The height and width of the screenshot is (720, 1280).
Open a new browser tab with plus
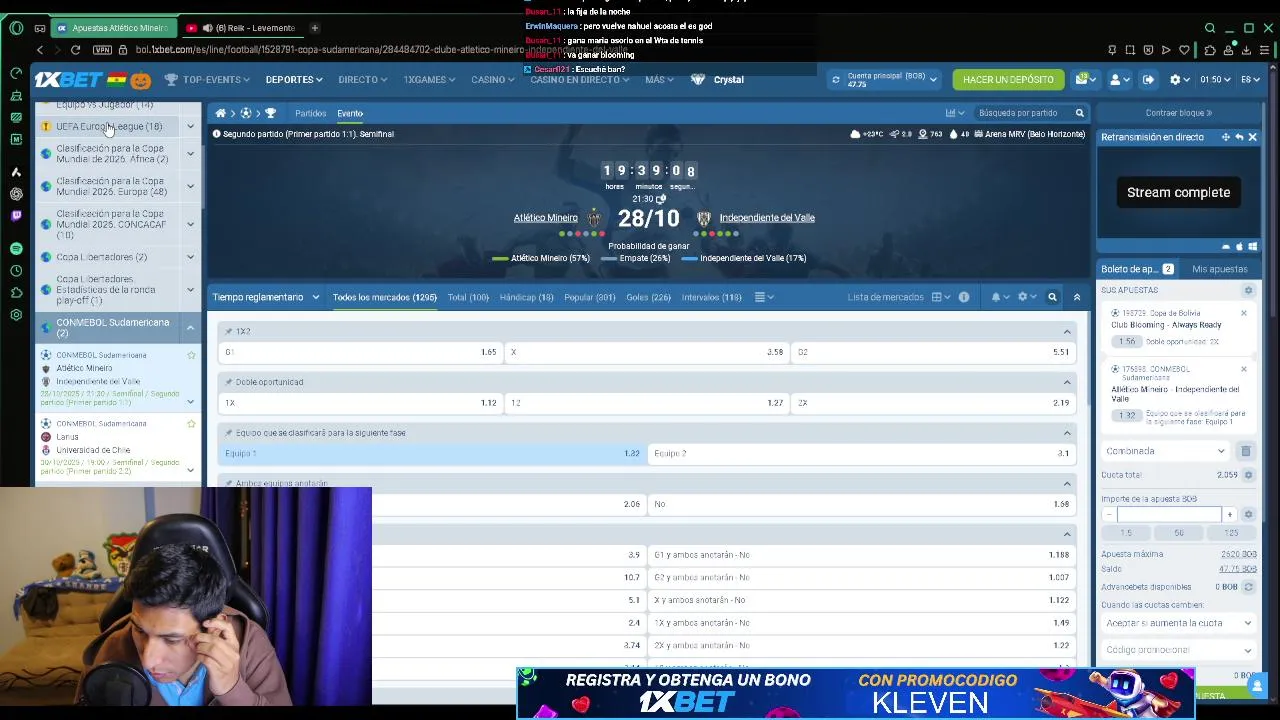tap(314, 28)
